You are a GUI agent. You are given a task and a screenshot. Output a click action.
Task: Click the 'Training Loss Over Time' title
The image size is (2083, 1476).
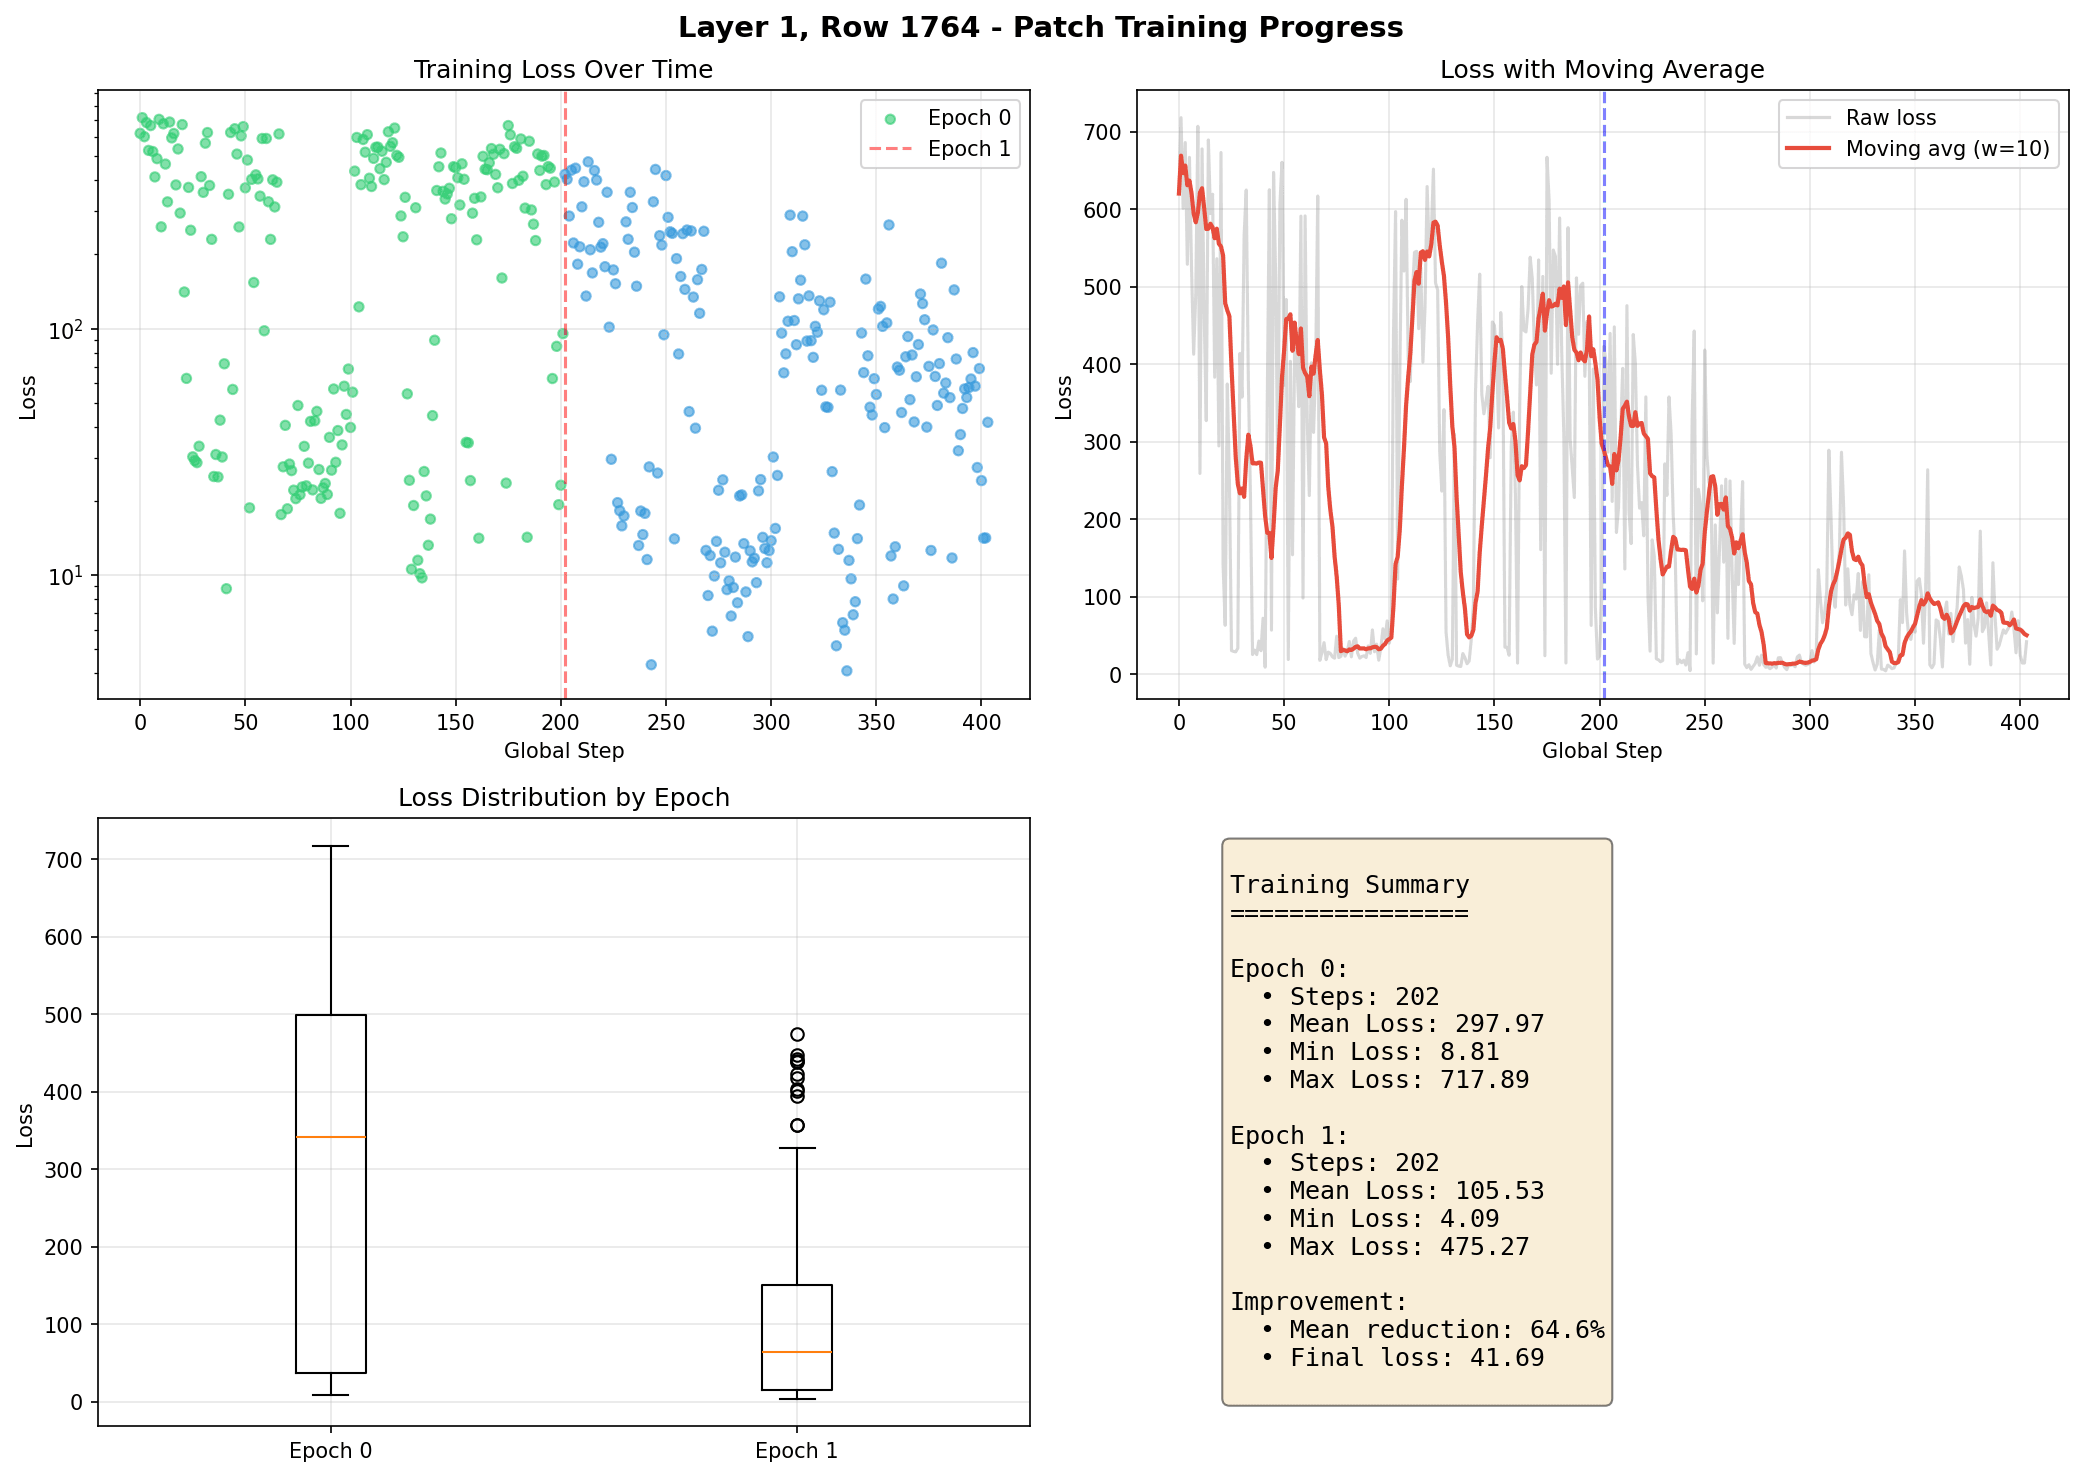[x=563, y=70]
